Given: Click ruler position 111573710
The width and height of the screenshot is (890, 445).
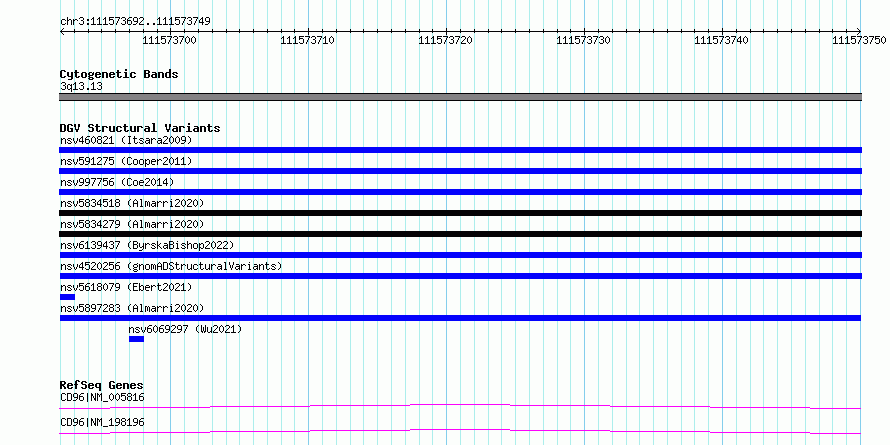Looking at the screenshot, I should (308, 40).
